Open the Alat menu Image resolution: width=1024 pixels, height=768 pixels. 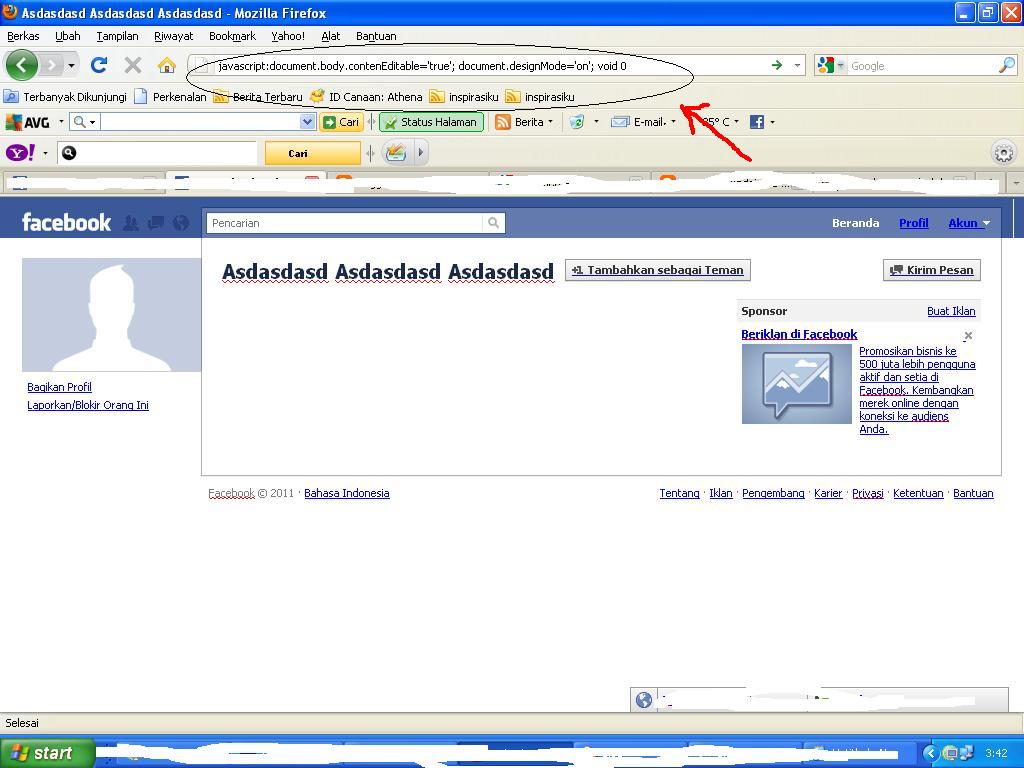pos(330,36)
